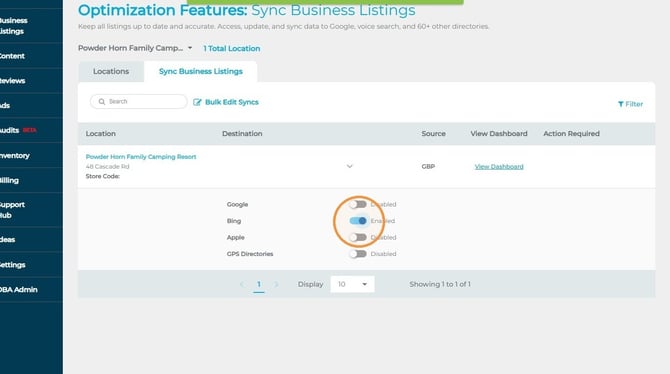Click the magnifier icon in Search box
The height and width of the screenshot is (374, 670).
102,102
